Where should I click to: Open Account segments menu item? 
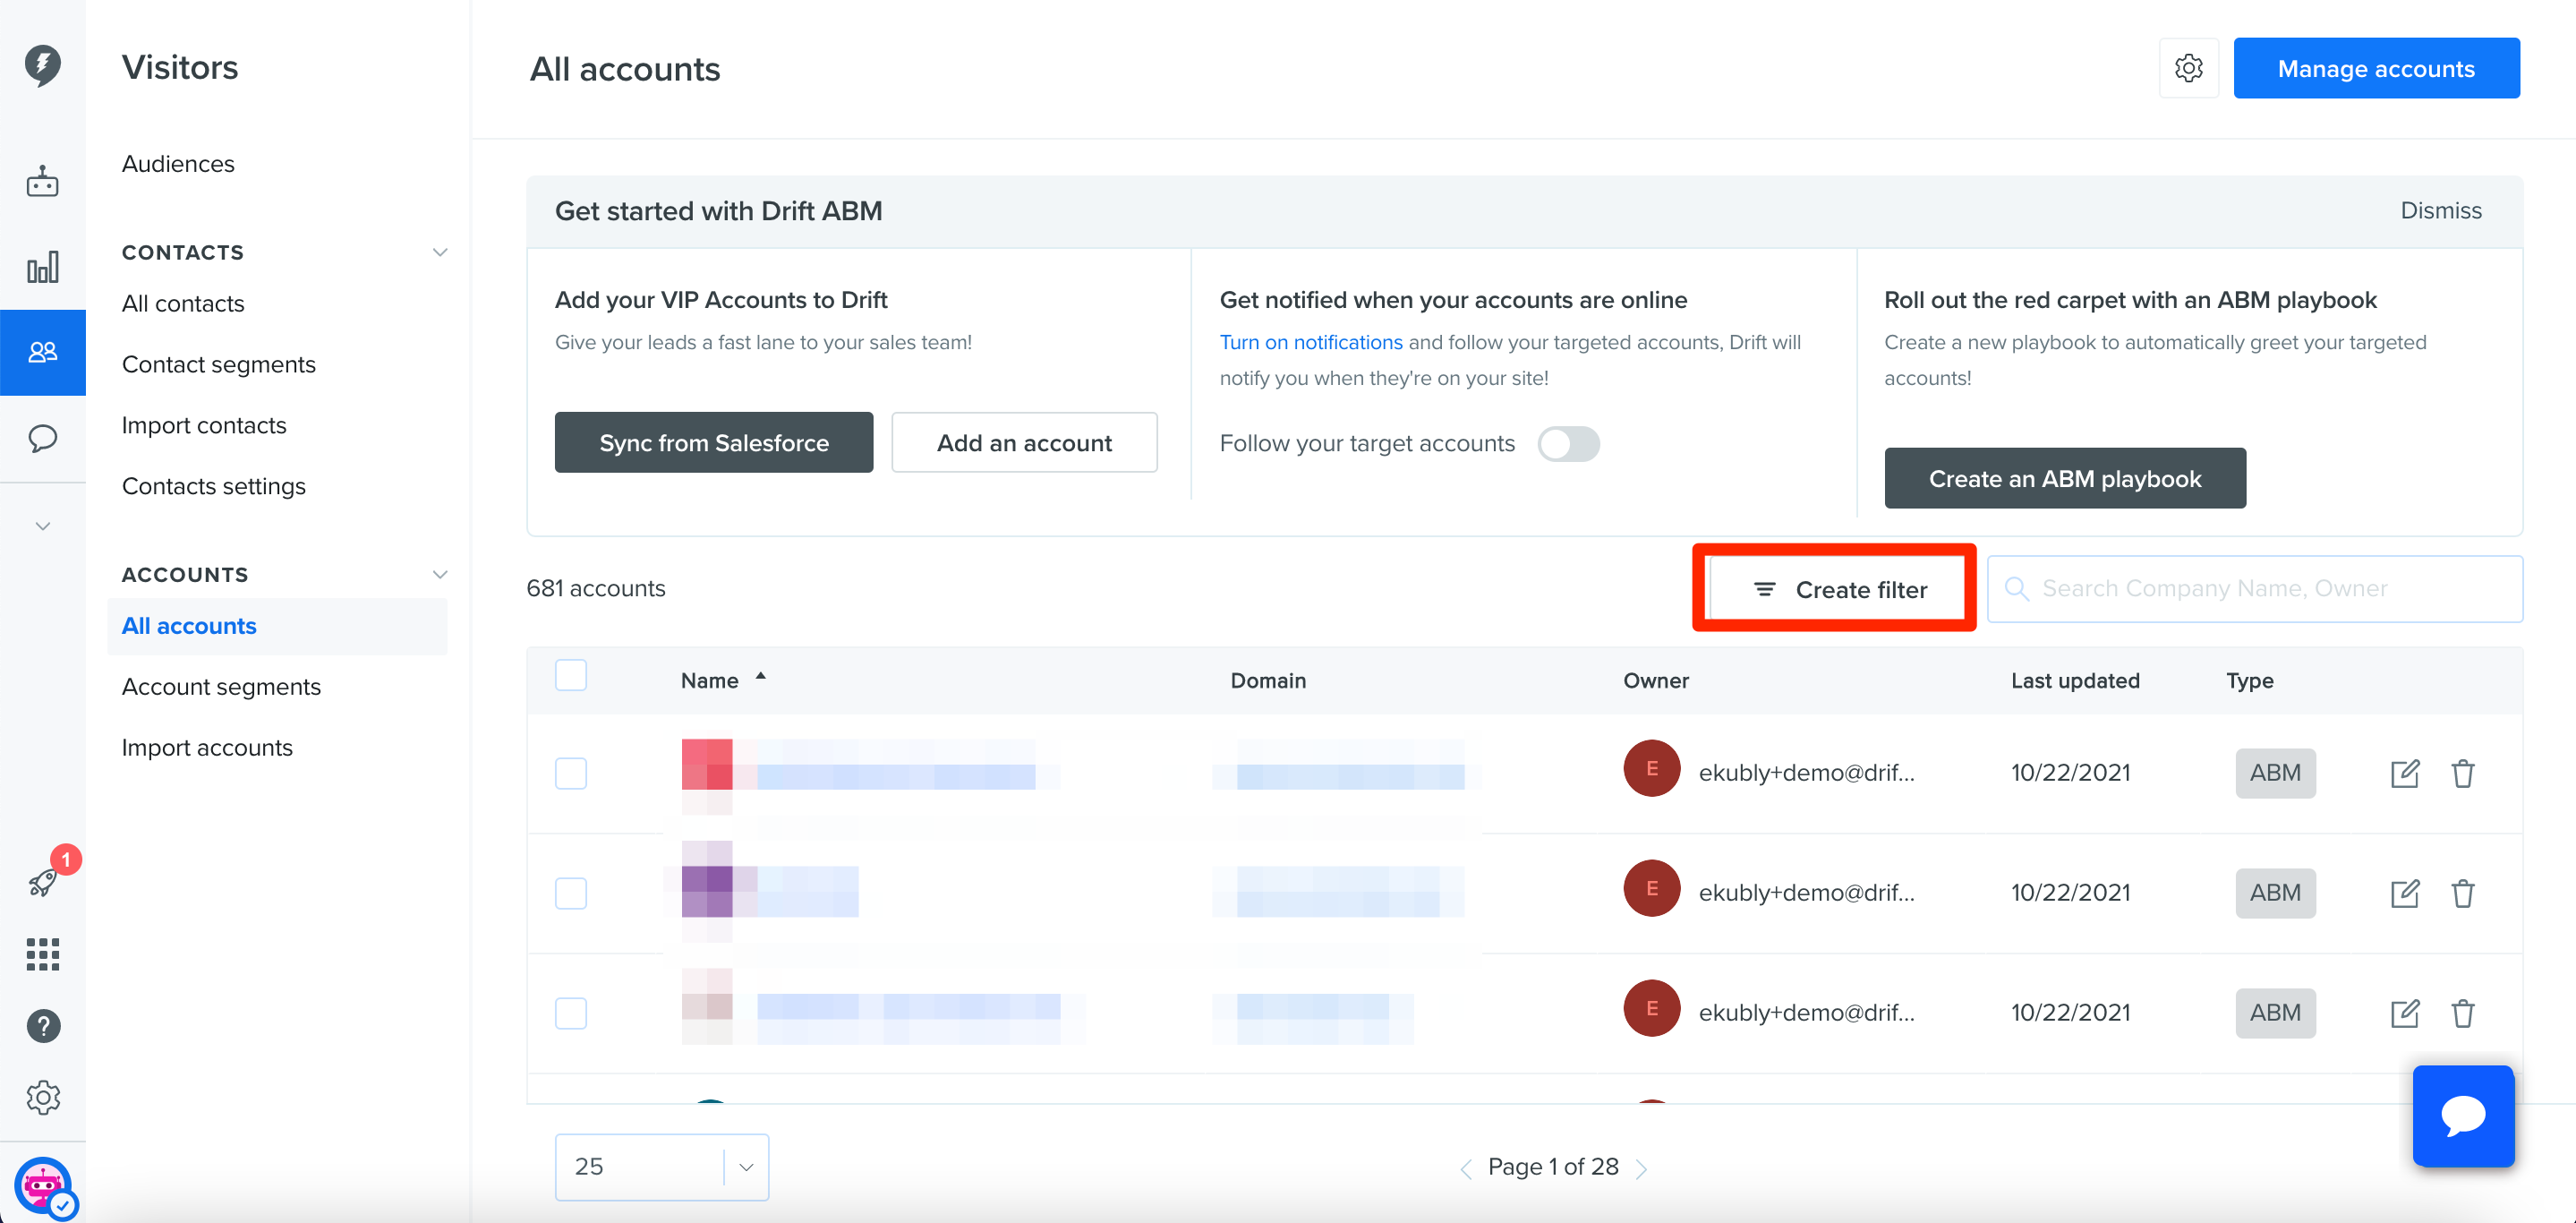(221, 686)
